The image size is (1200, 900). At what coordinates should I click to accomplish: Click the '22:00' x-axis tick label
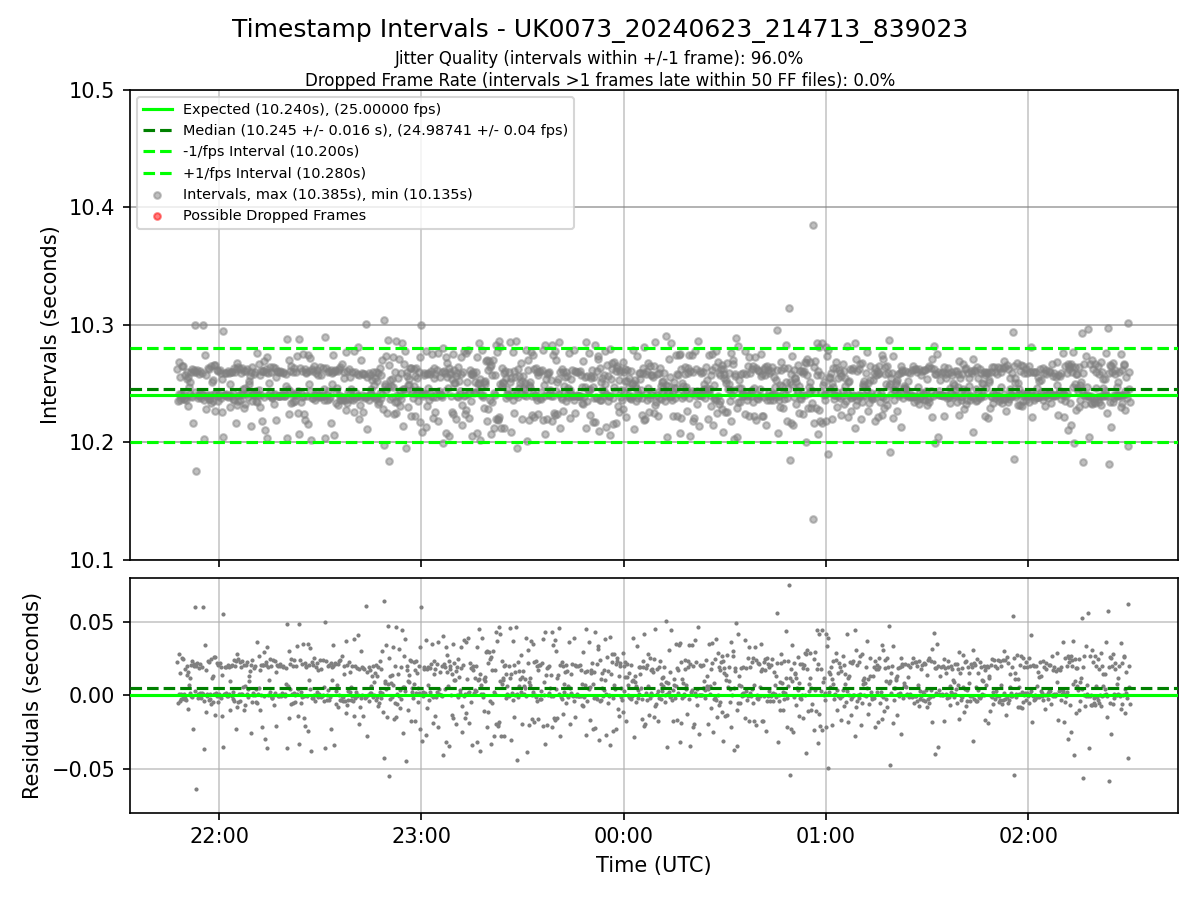pyautogui.click(x=219, y=834)
